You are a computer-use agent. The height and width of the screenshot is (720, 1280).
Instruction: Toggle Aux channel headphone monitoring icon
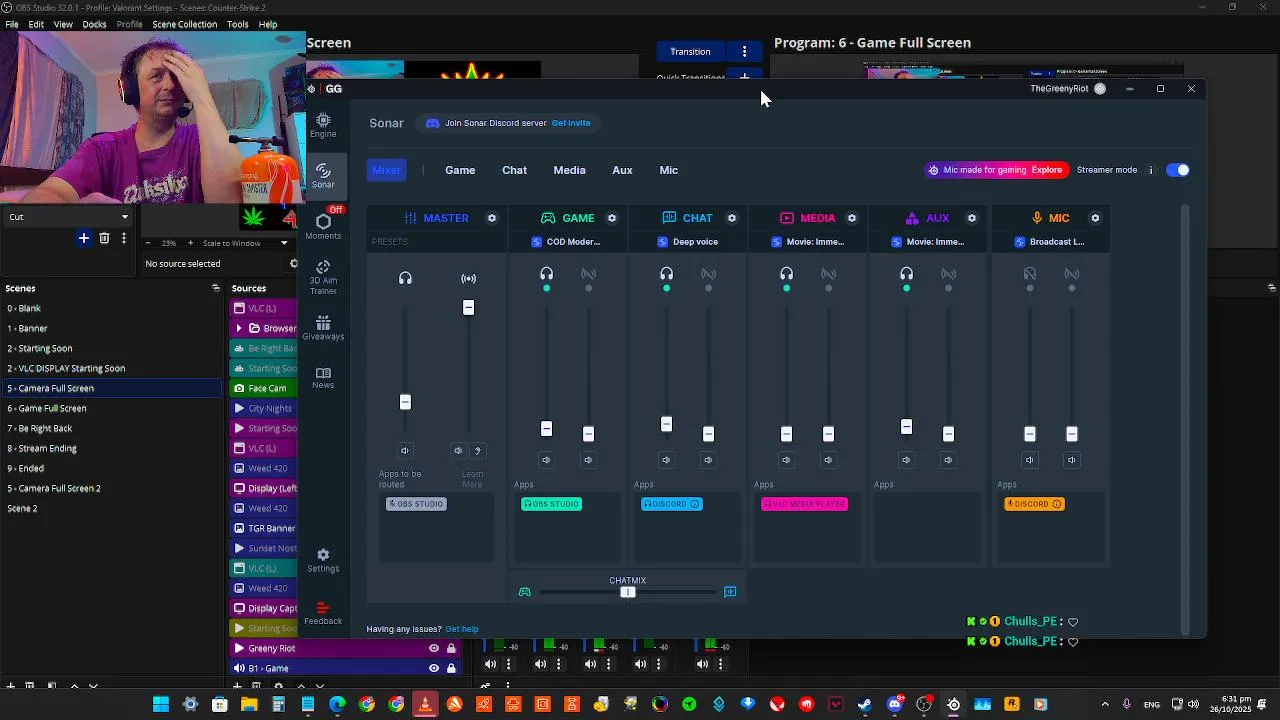coord(906,273)
